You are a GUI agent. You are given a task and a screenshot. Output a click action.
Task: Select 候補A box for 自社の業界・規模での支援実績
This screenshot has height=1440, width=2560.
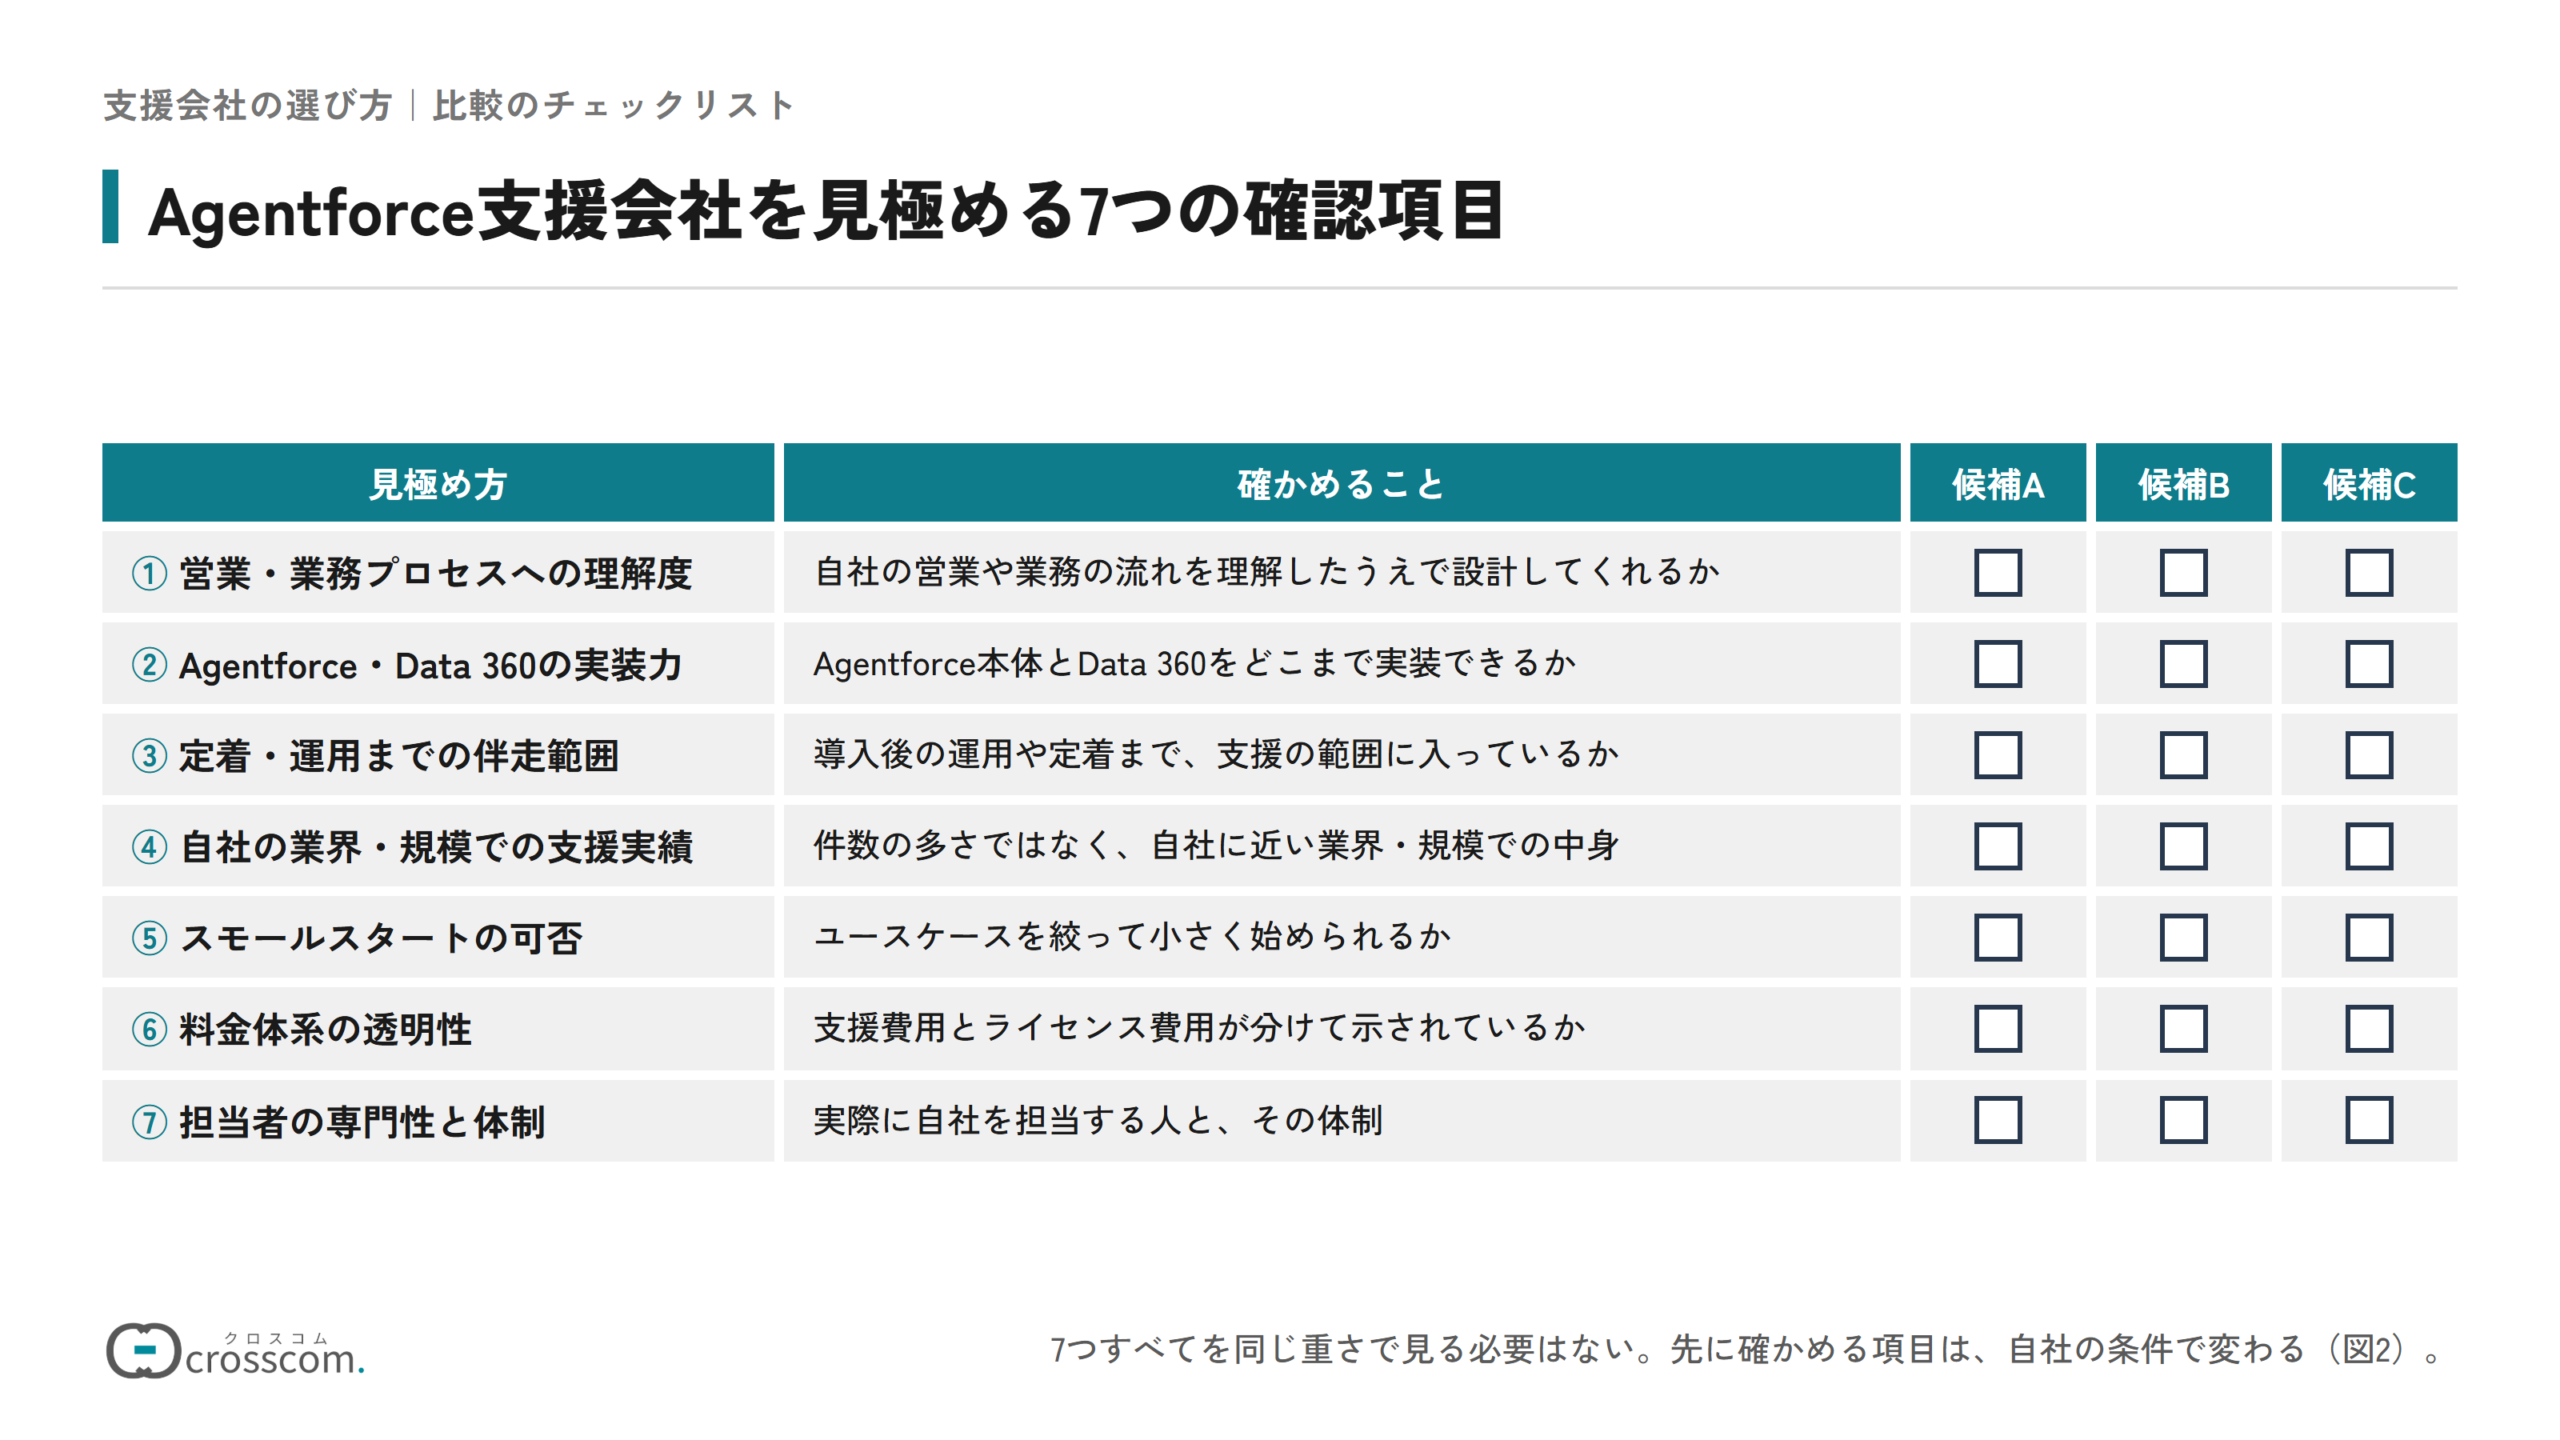click(x=1997, y=846)
